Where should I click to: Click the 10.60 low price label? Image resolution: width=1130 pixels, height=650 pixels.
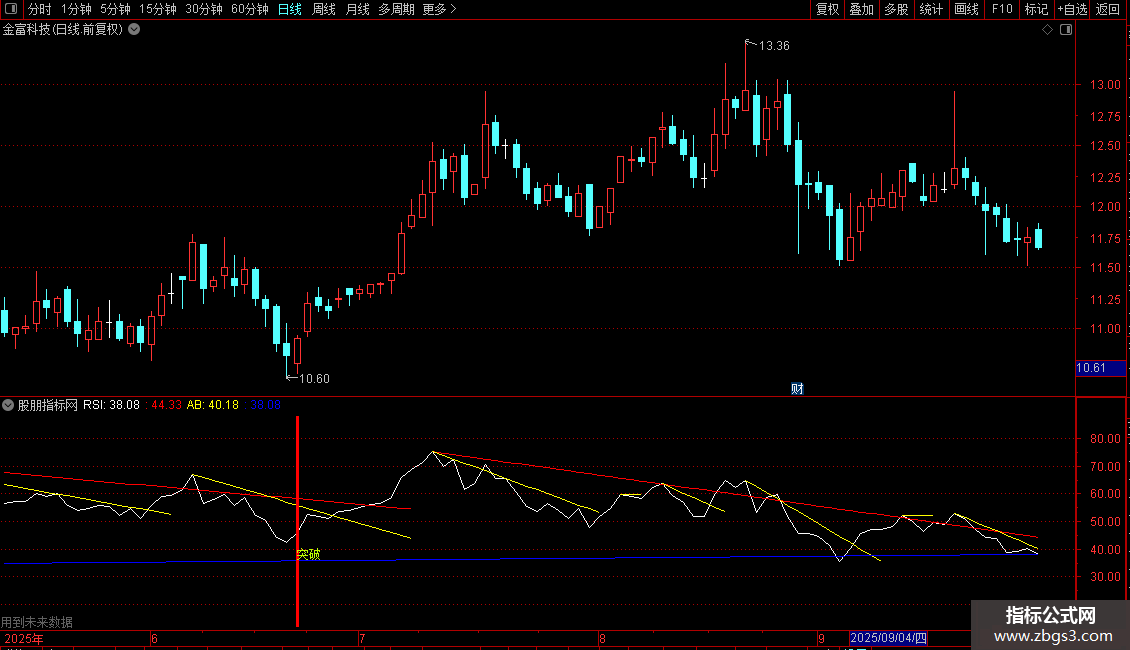point(314,378)
